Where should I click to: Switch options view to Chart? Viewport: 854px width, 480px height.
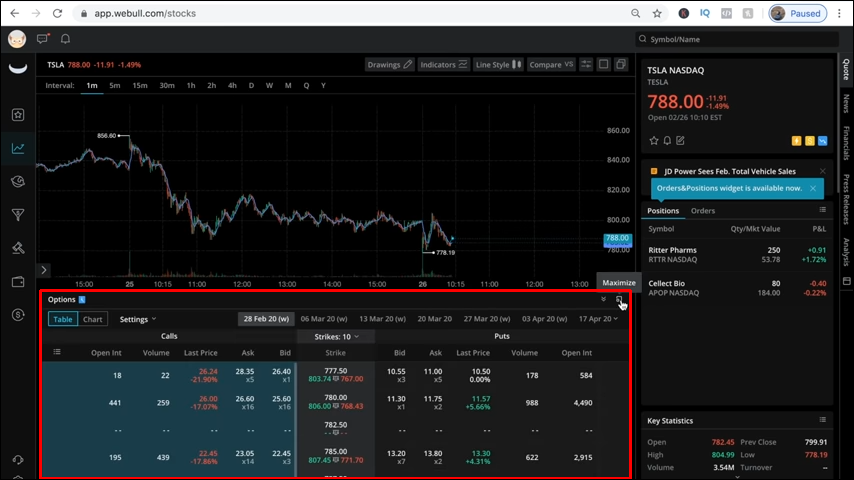(93, 319)
